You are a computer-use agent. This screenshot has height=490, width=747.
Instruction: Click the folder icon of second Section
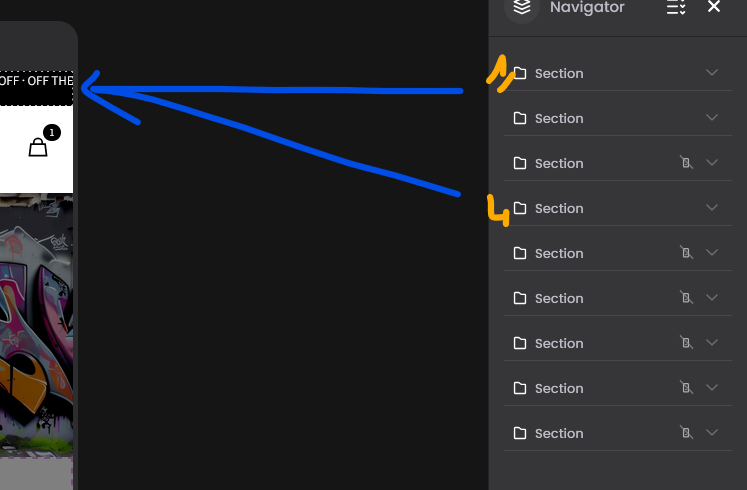(x=520, y=118)
